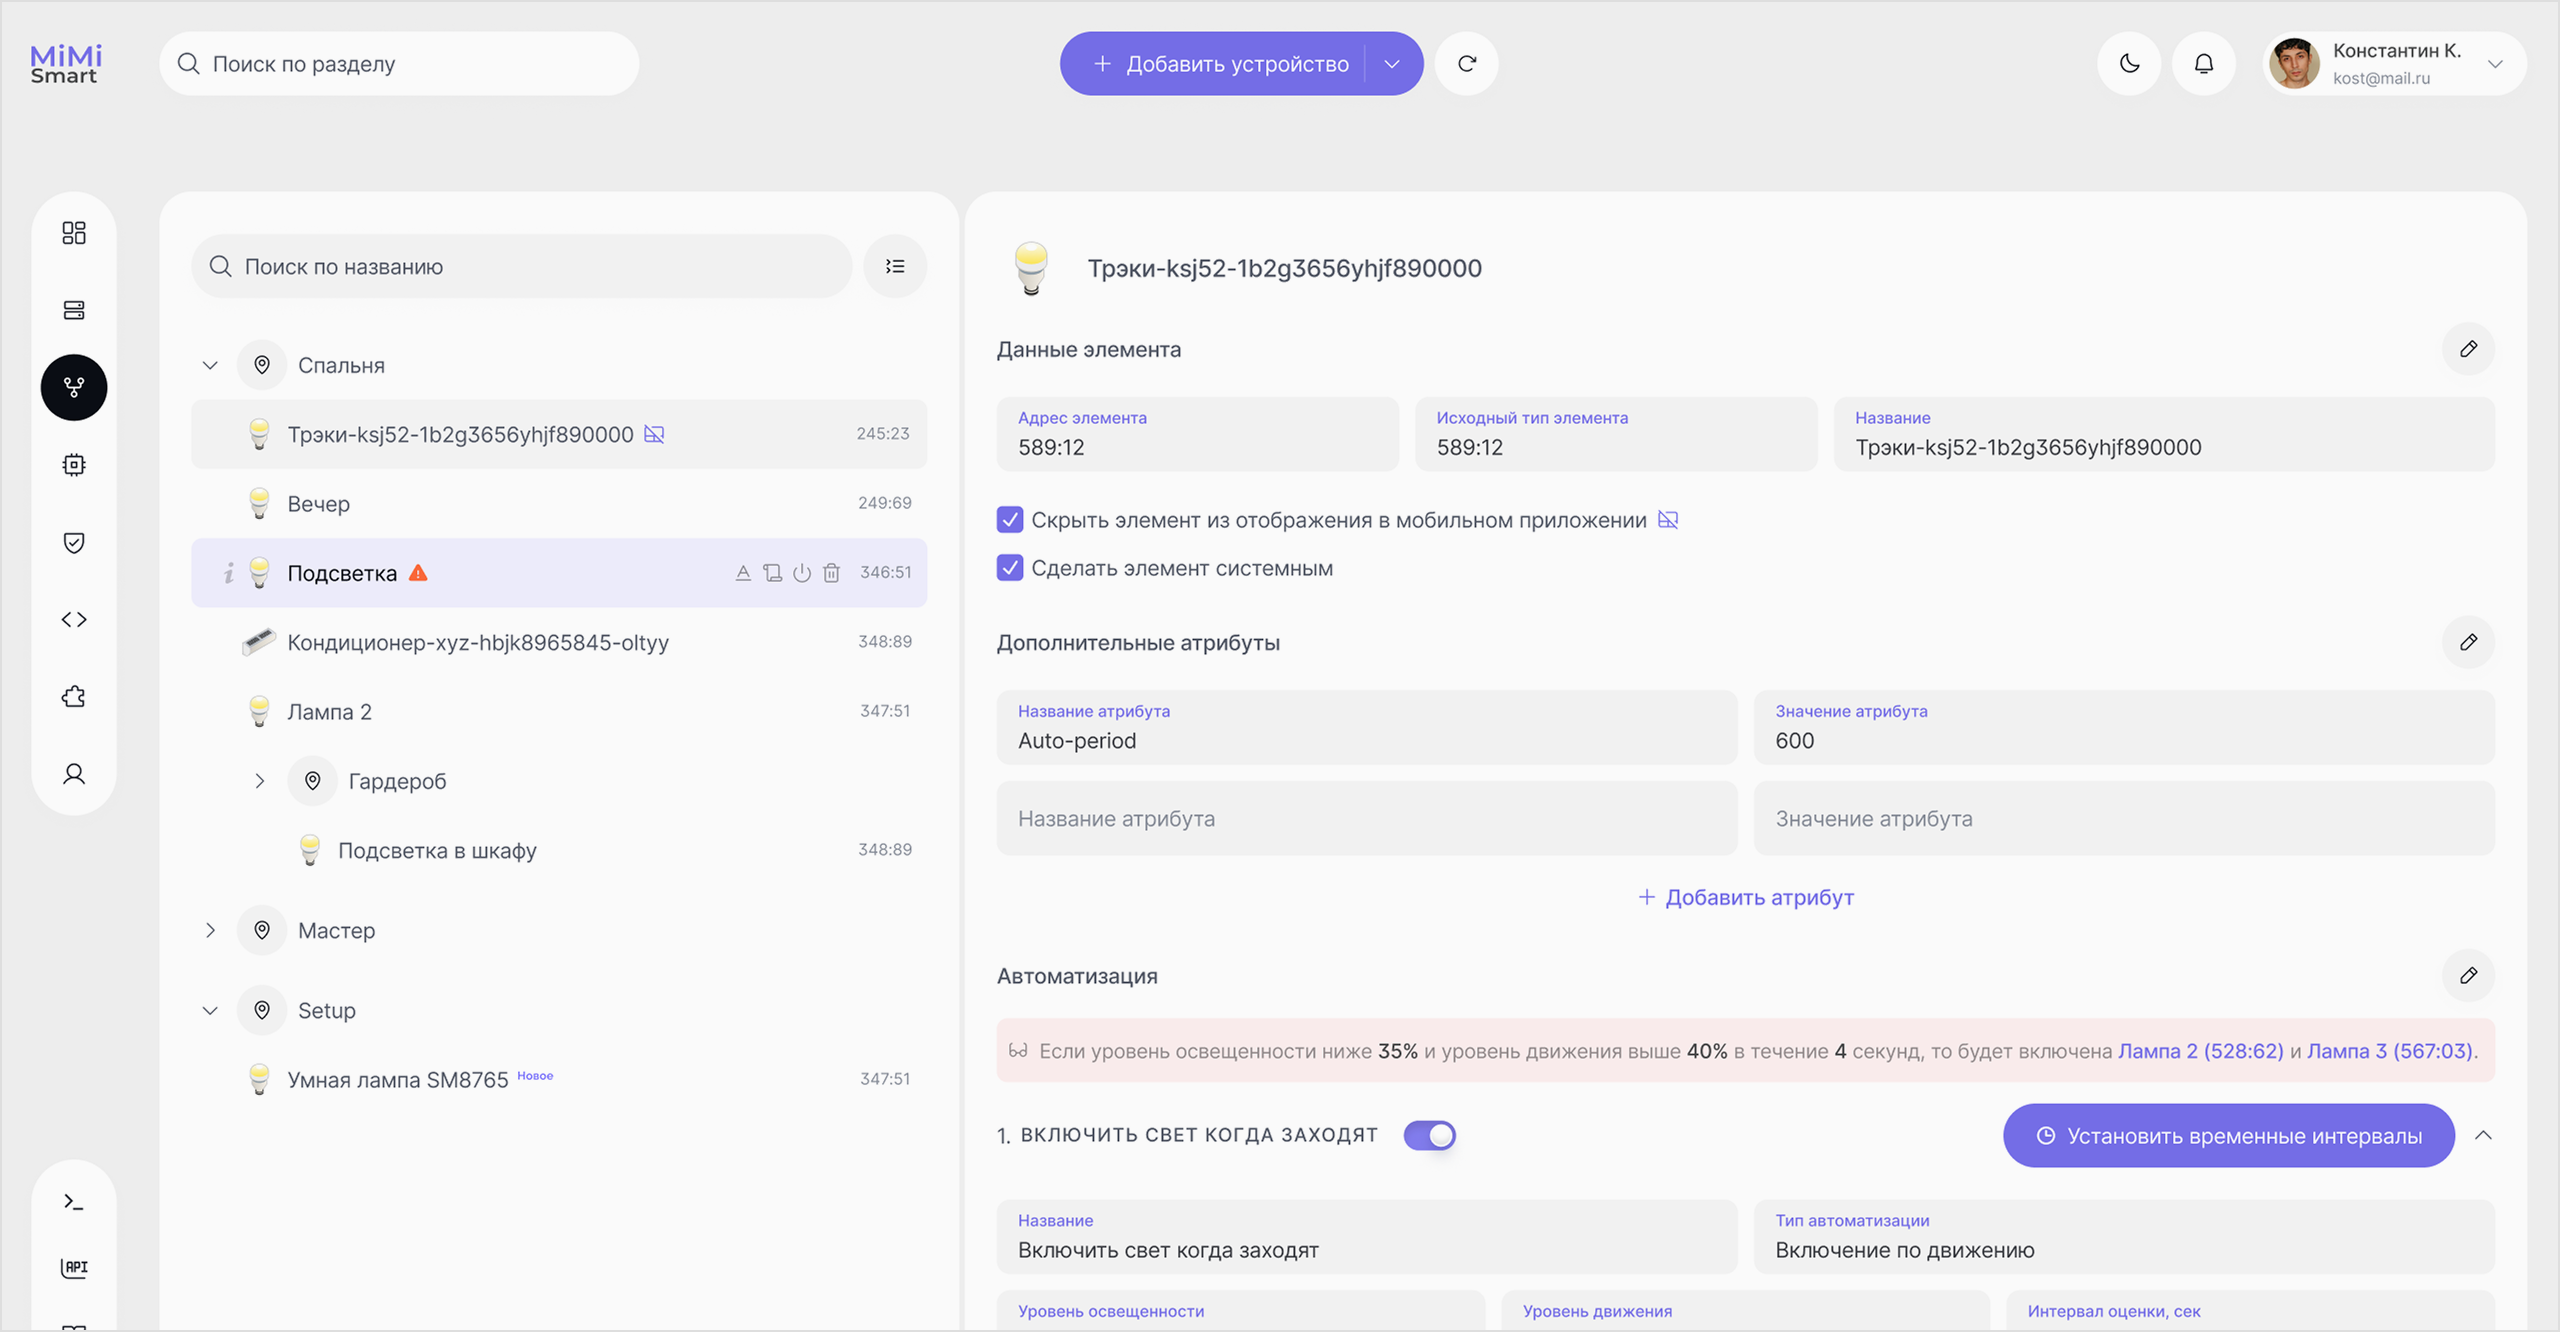Collapse the Спальня room group
The image size is (2560, 1332).
(210, 365)
